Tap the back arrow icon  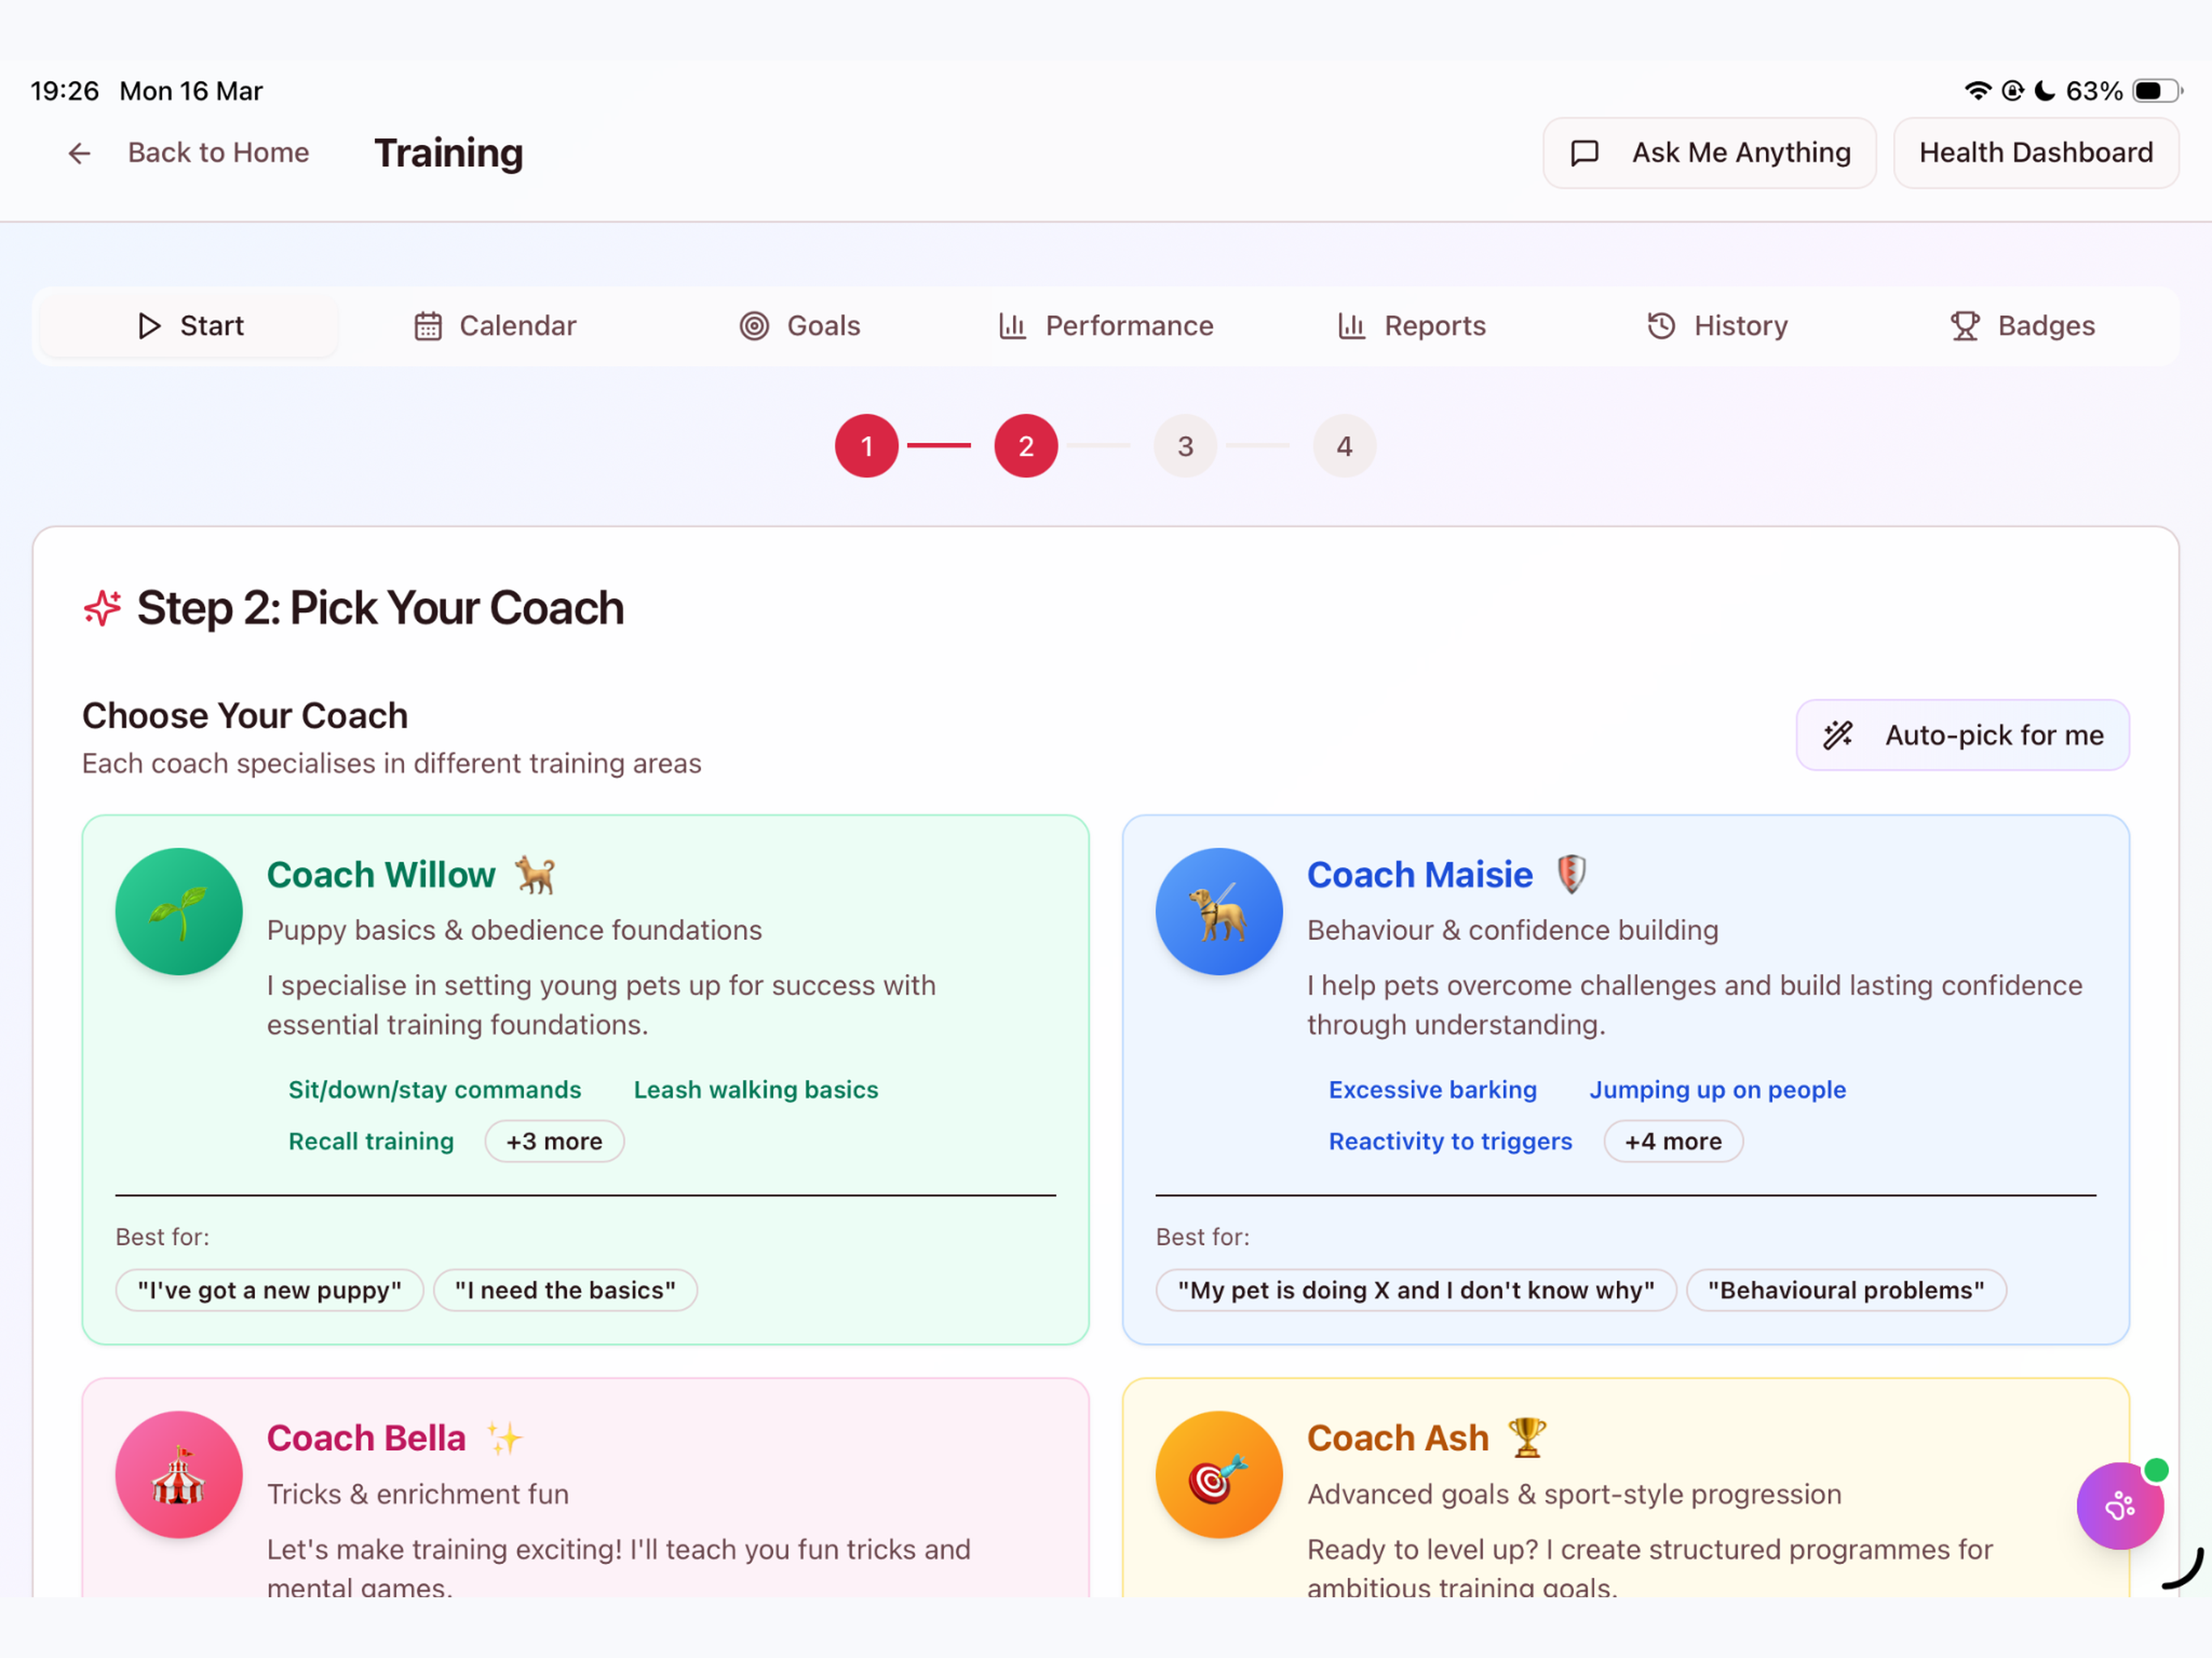pos(79,153)
